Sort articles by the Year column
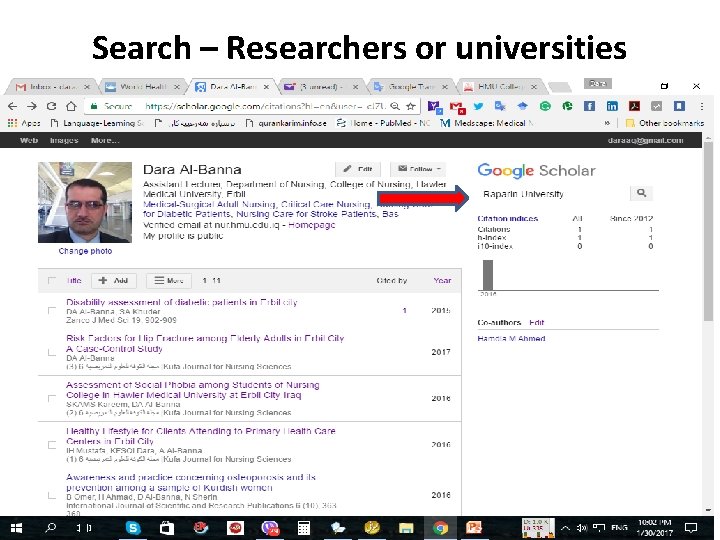 tap(442, 281)
